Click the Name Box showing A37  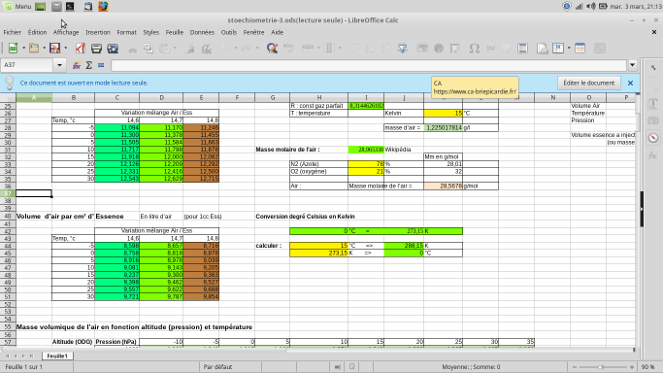[x=28, y=65]
